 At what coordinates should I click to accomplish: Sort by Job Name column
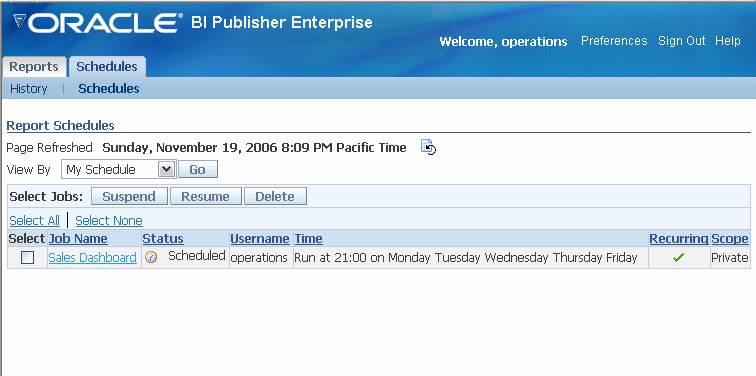(78, 239)
